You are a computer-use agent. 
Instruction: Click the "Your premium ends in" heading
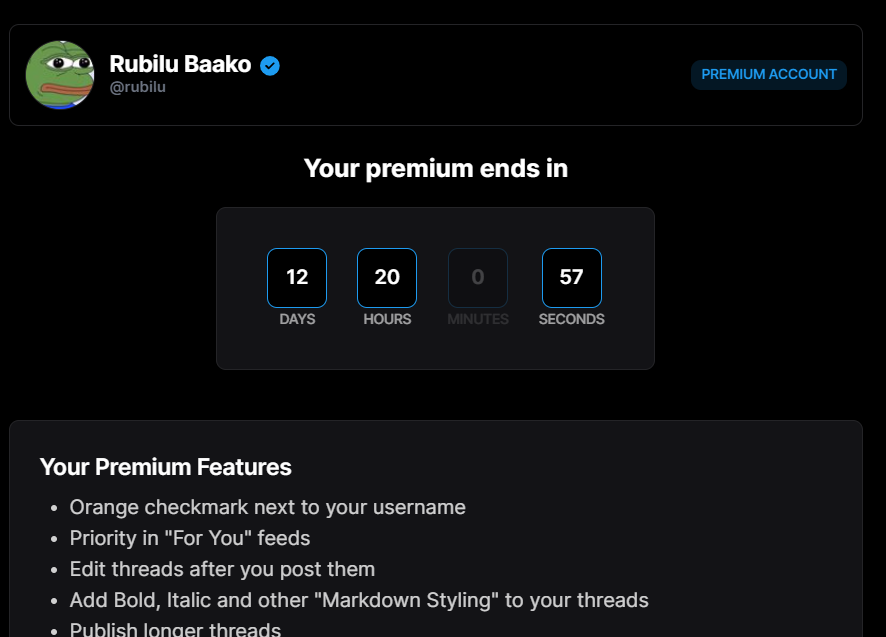[436, 168]
